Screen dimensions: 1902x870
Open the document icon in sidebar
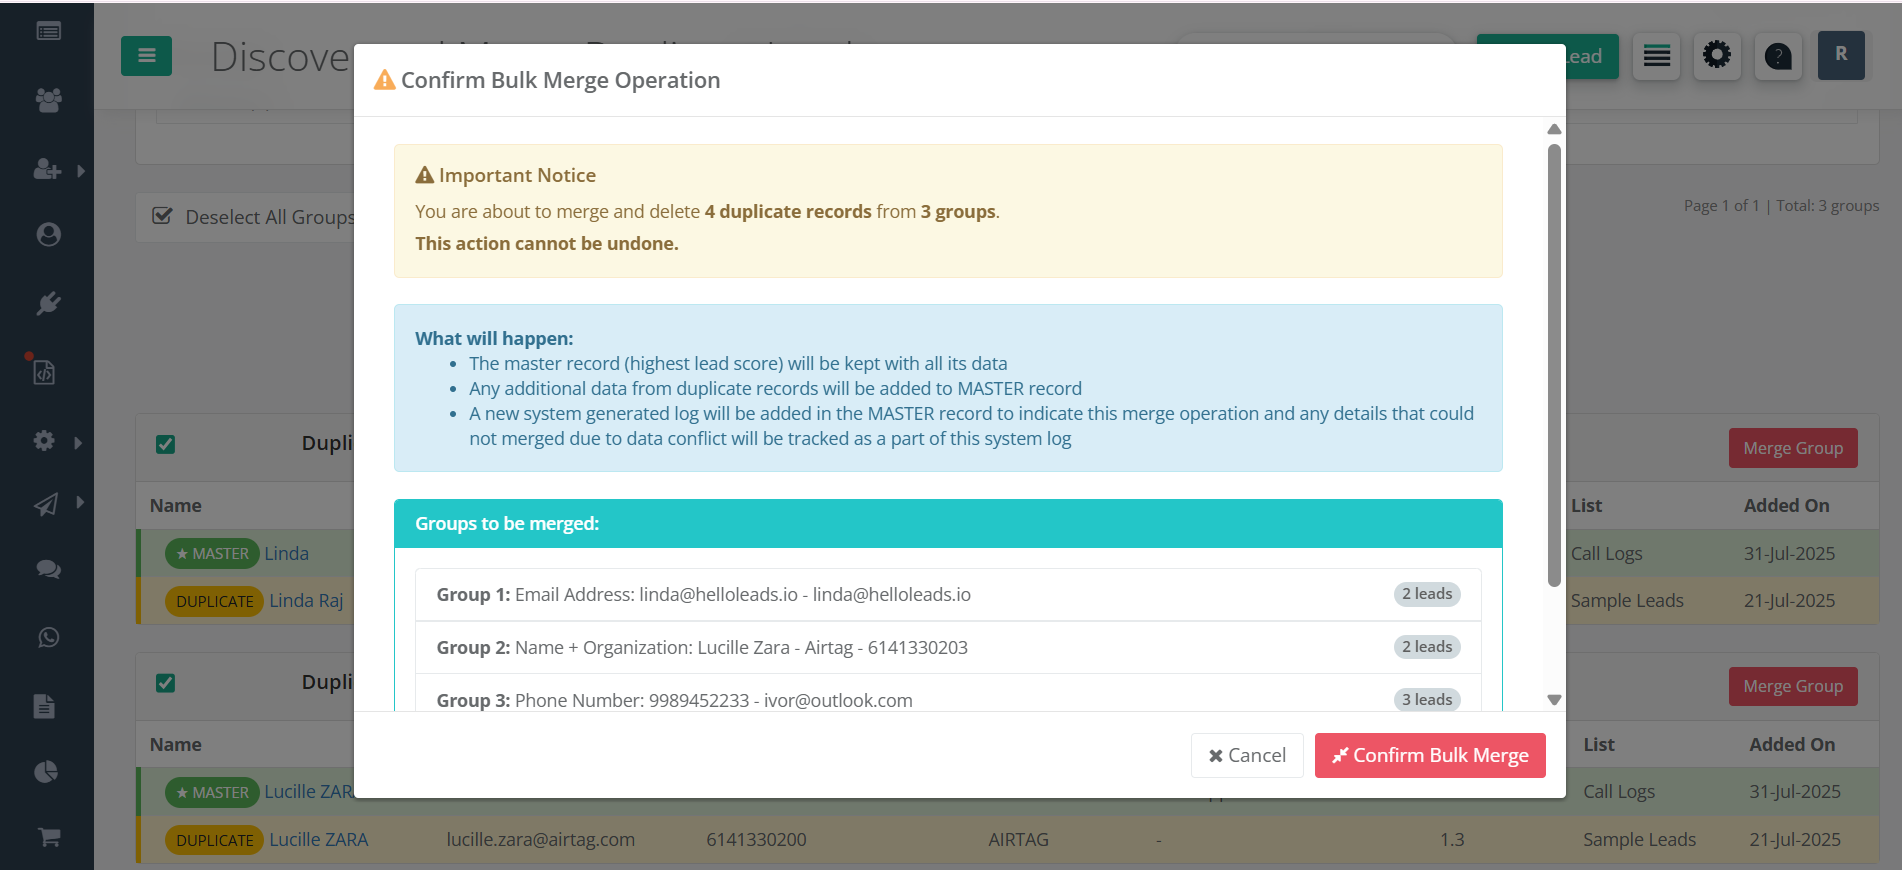pyautogui.click(x=44, y=706)
